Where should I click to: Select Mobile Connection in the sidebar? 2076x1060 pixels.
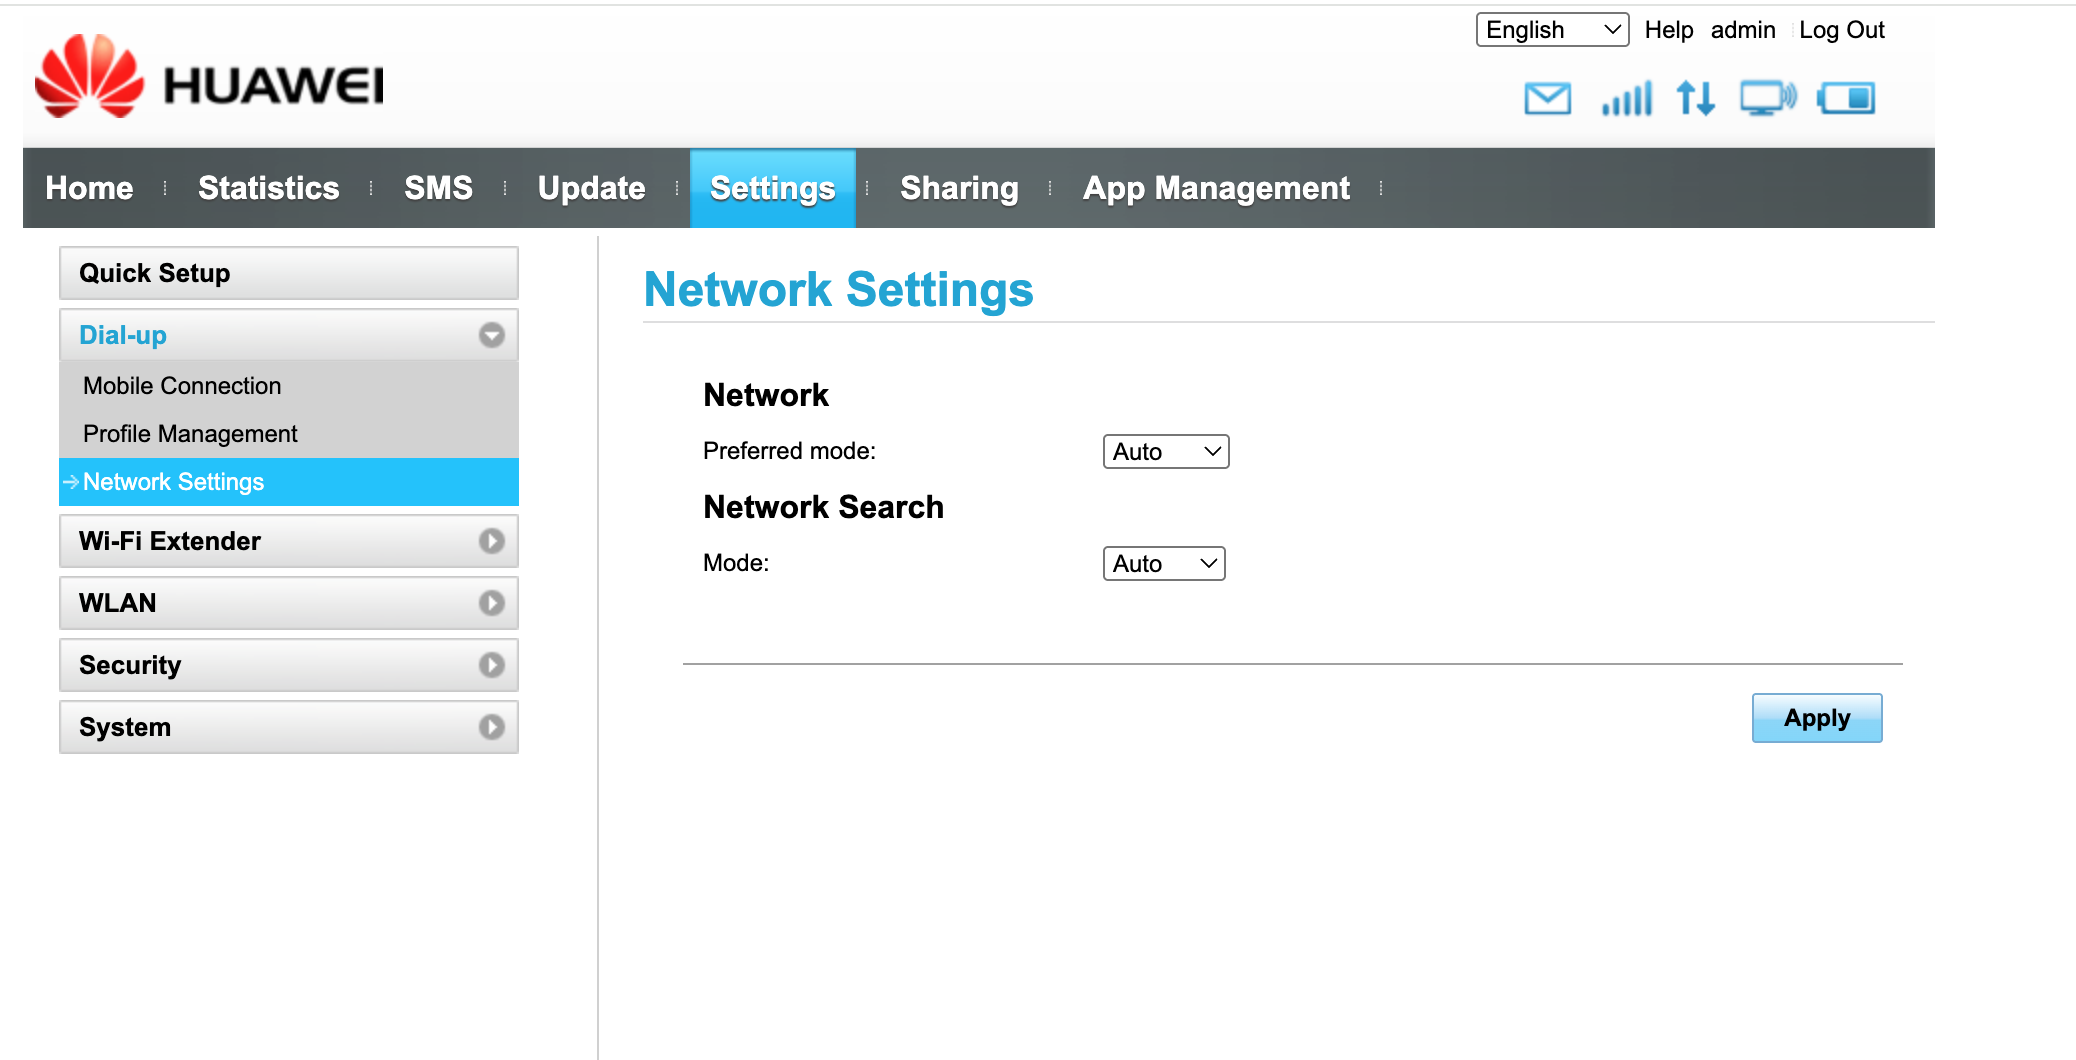pos(289,386)
